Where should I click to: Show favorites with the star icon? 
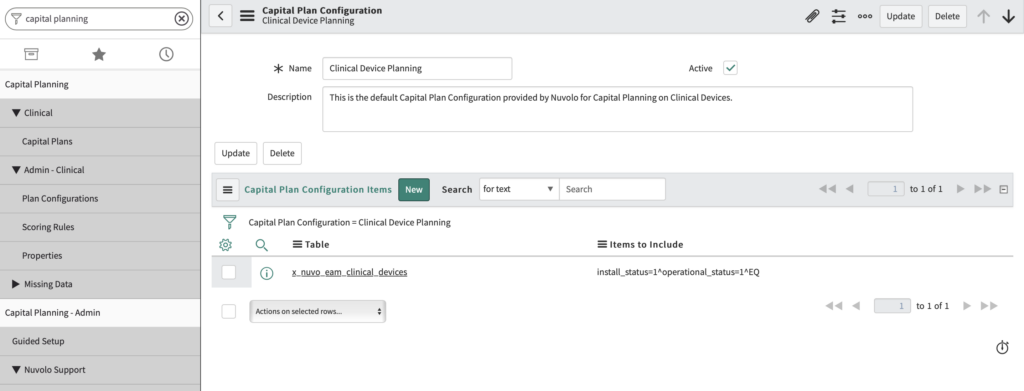[x=99, y=54]
